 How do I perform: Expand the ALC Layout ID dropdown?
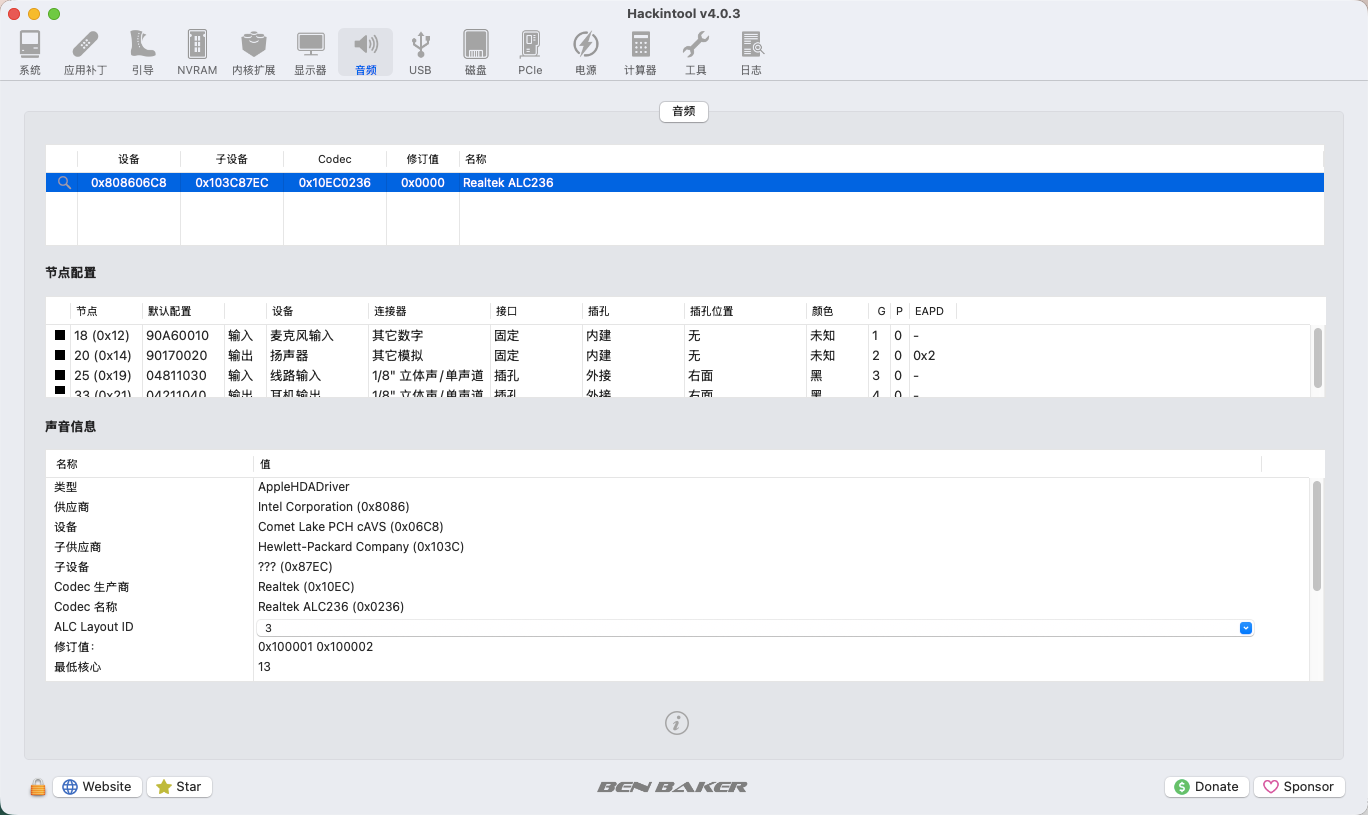click(1246, 628)
